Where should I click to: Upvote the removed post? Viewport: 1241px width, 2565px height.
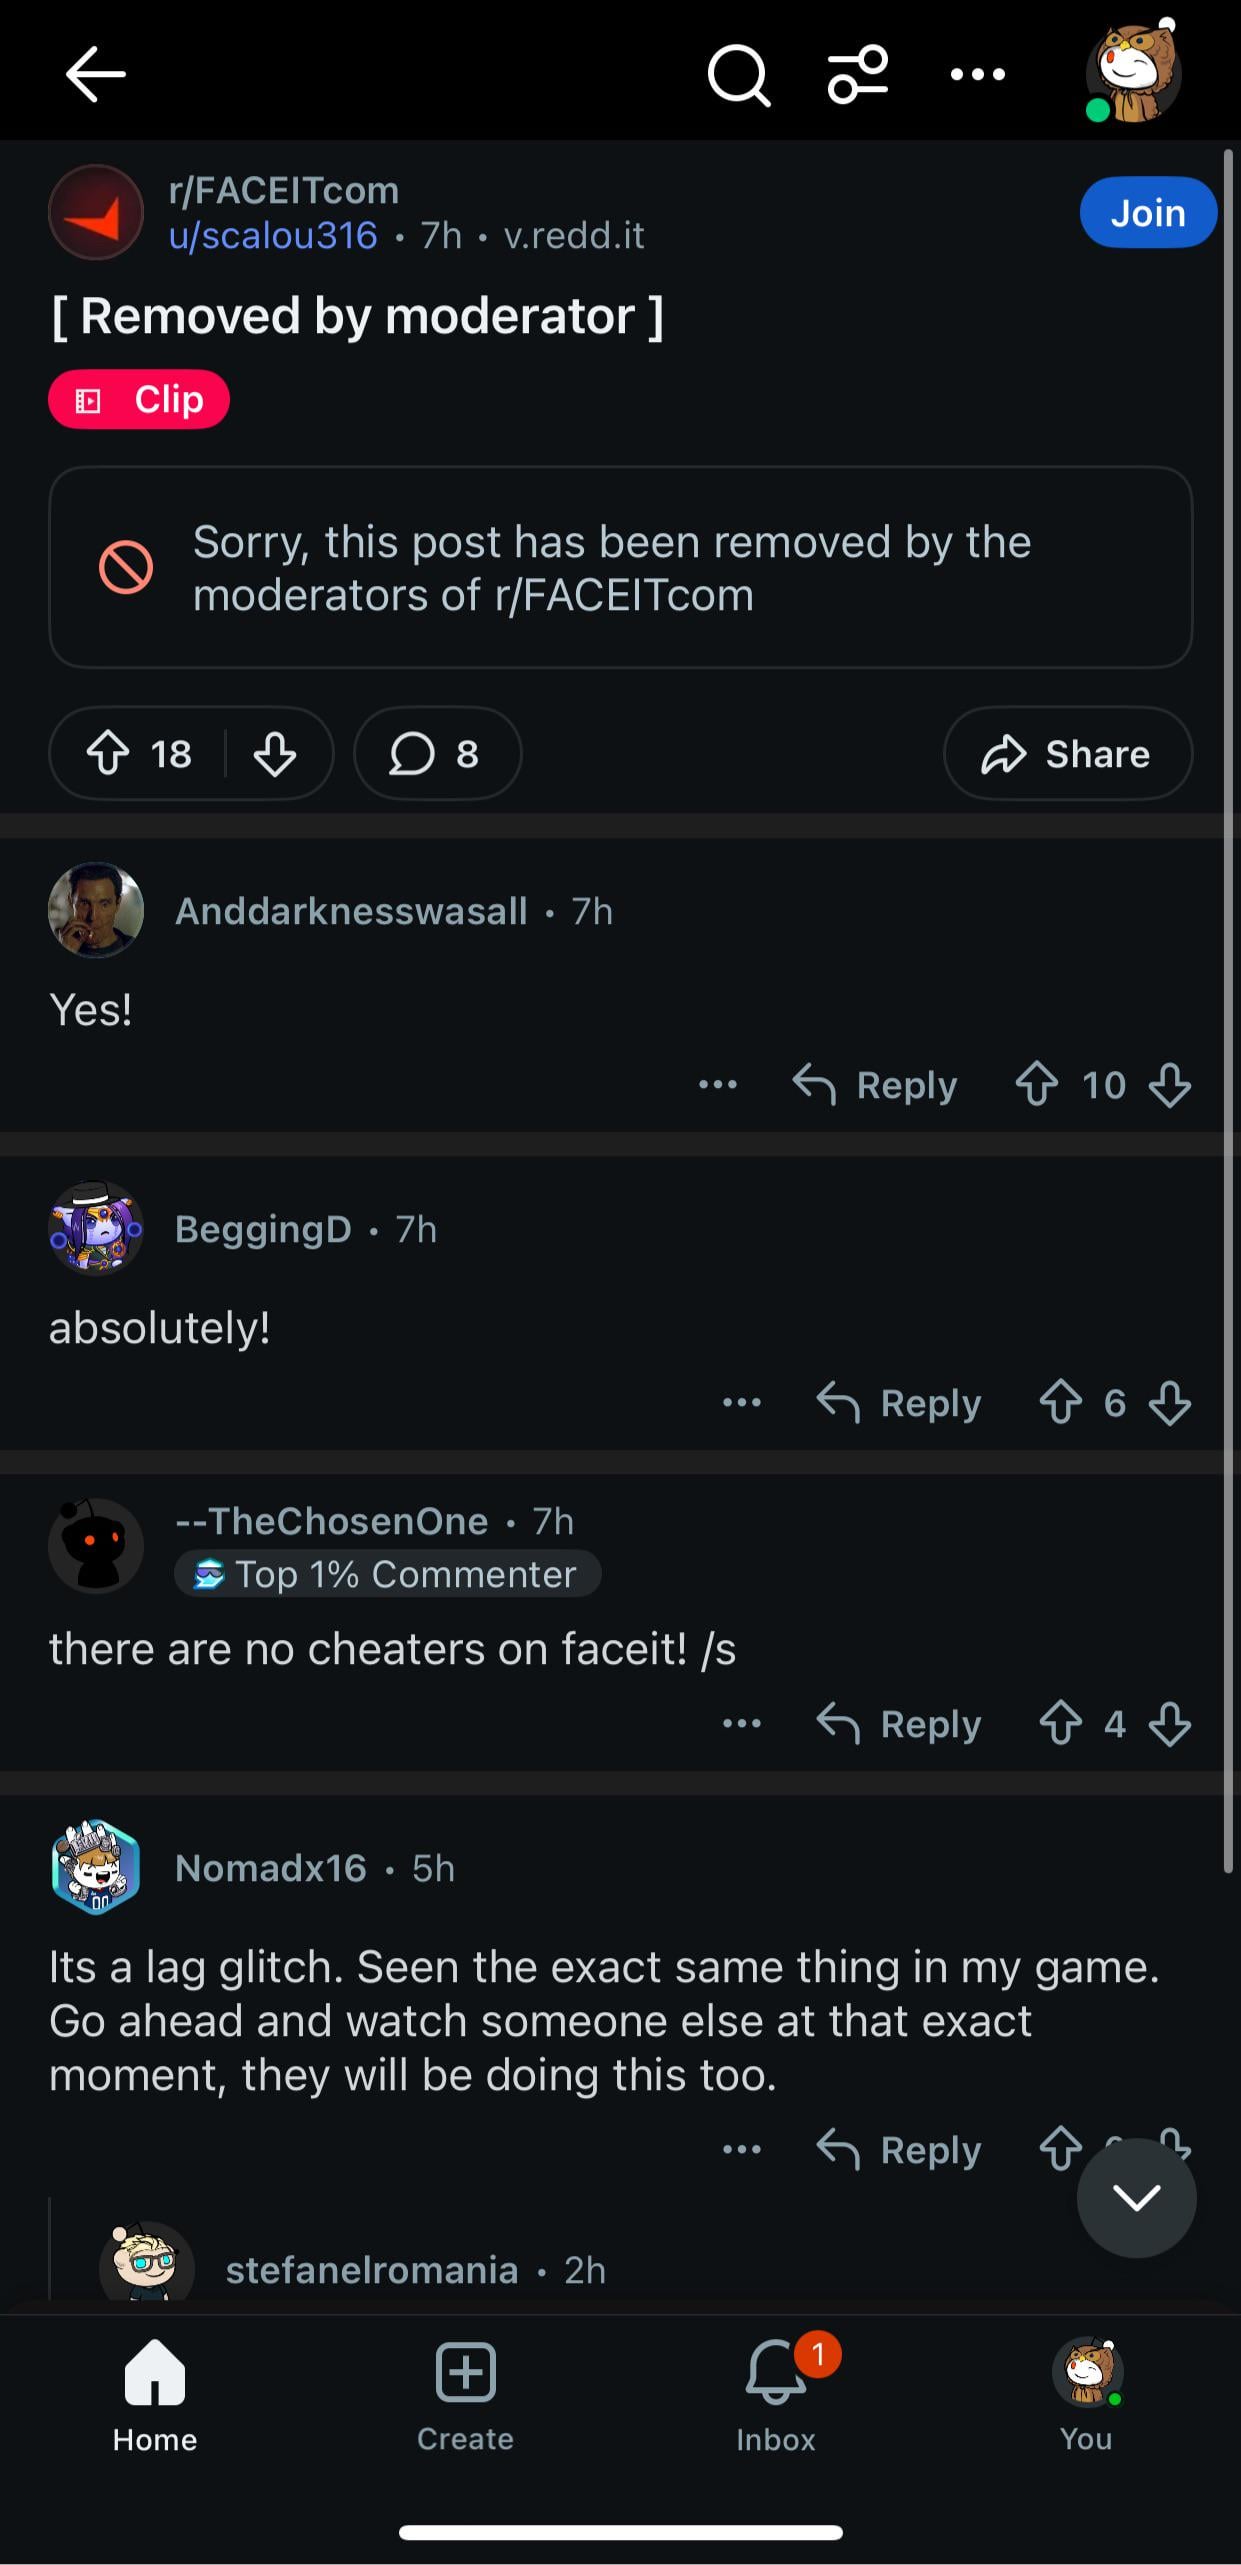[108, 753]
